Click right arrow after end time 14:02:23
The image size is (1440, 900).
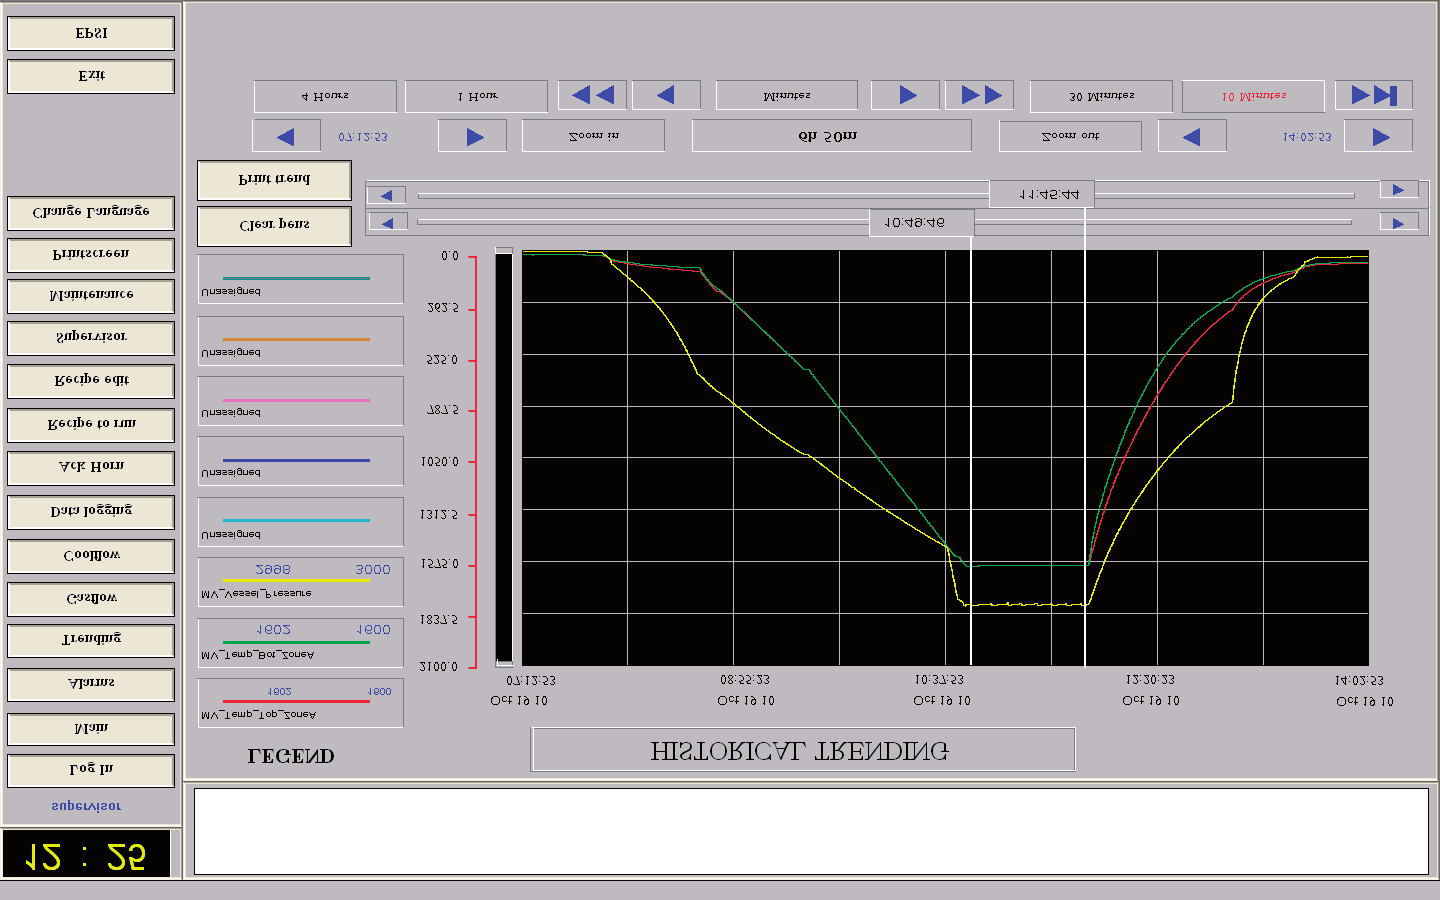point(1379,136)
